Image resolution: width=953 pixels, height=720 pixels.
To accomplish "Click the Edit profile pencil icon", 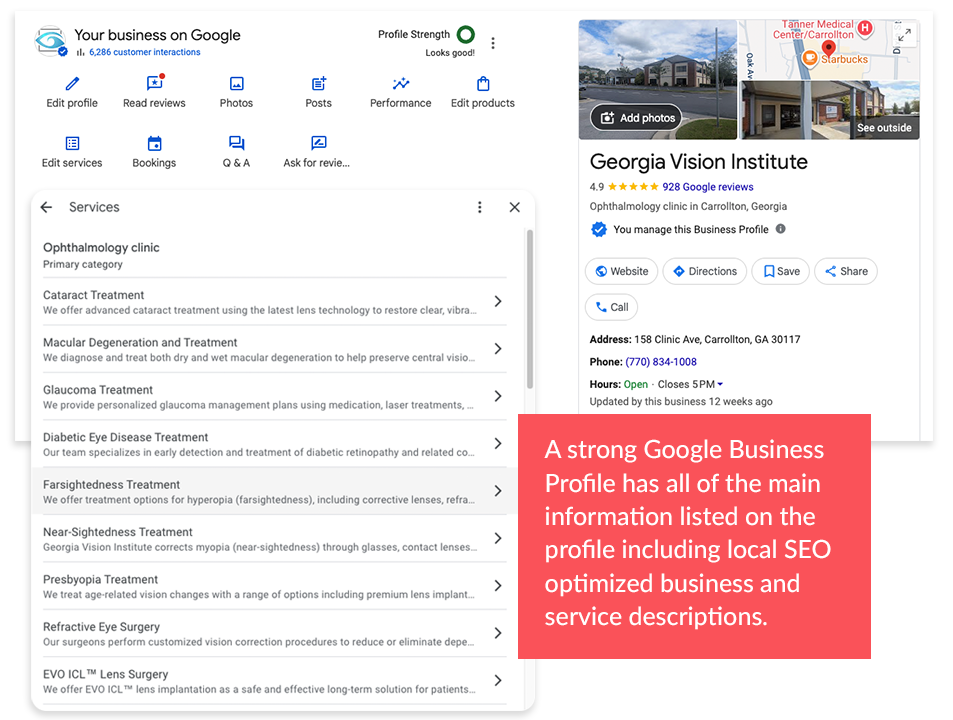I will coord(72,84).
